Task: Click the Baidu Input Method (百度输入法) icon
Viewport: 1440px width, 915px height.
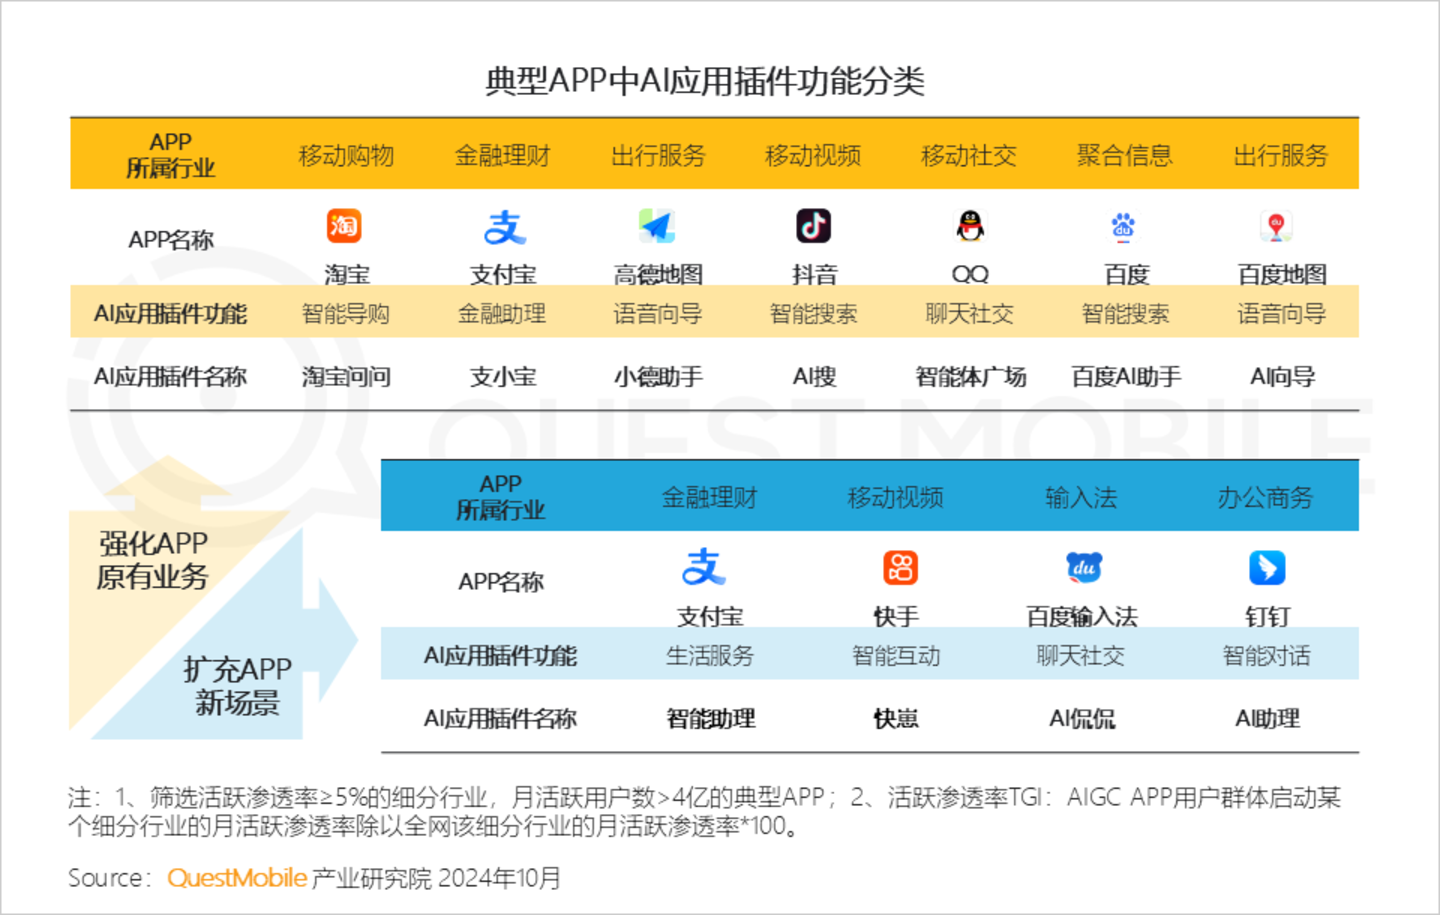Action: point(1083,568)
